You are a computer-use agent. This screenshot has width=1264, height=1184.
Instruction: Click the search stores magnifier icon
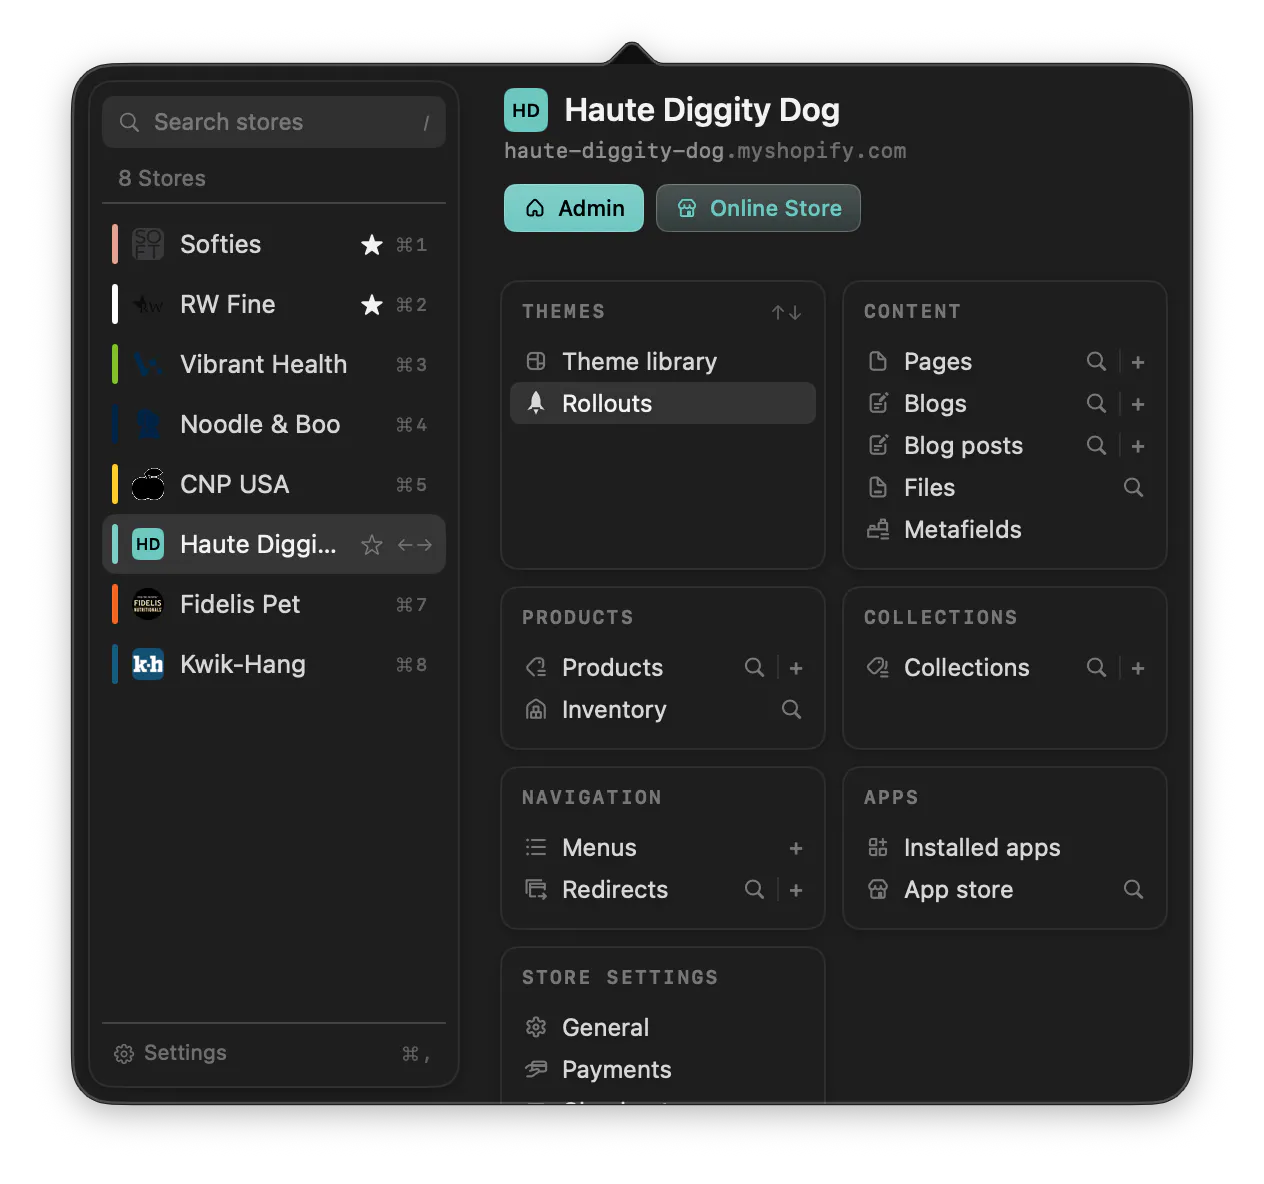point(129,122)
